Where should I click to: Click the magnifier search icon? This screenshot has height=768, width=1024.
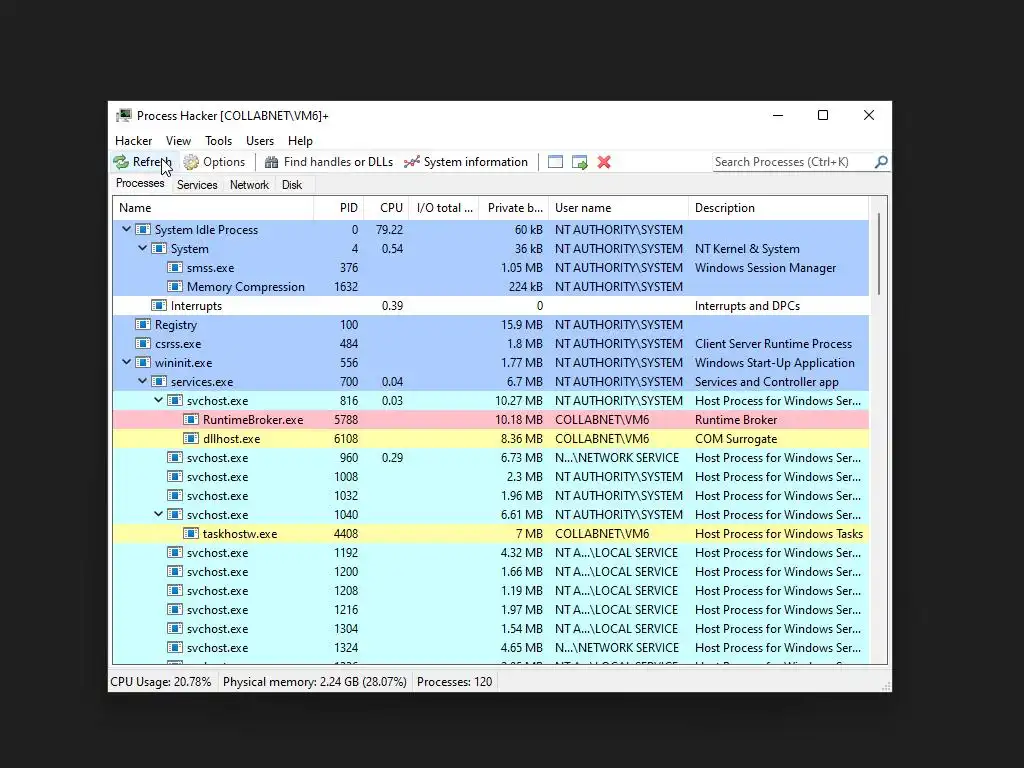click(881, 161)
